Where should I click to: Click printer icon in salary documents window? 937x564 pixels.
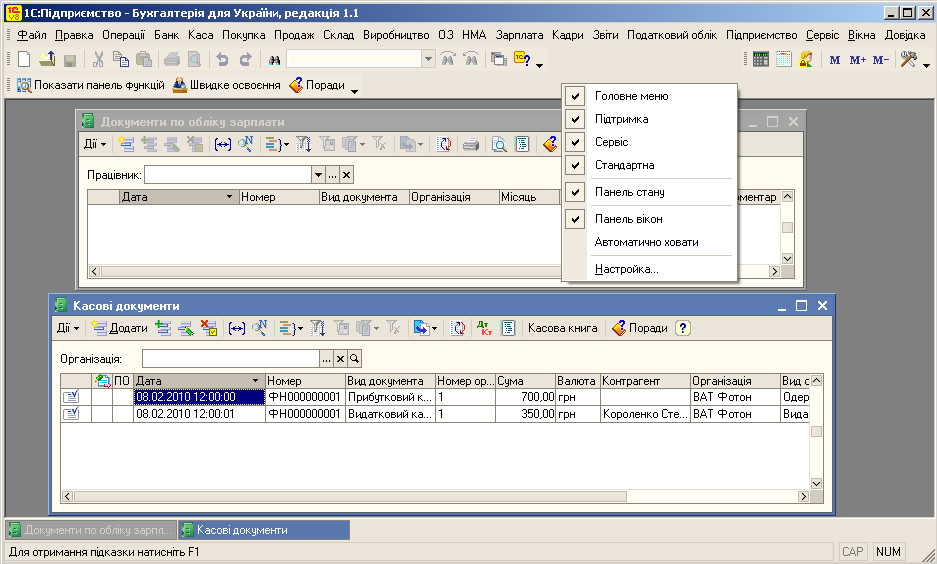[471, 144]
